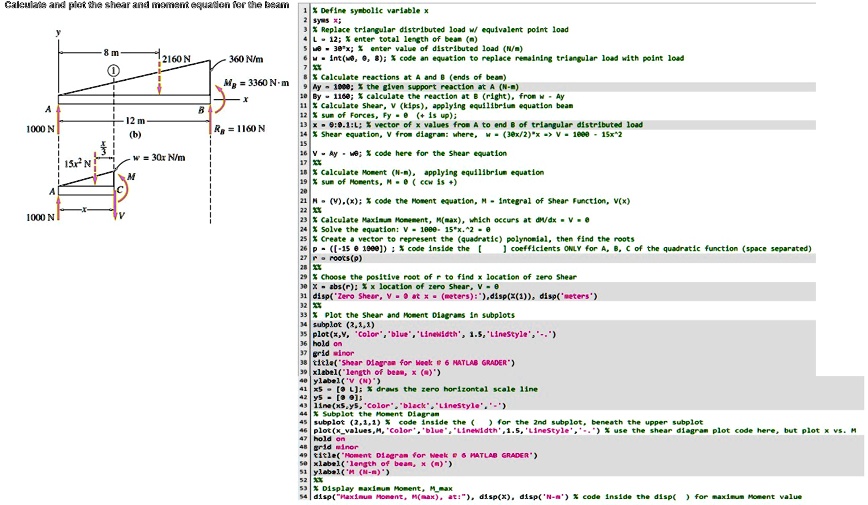Click the 'w = 30x N/m' label in free-body diagram
The image size is (868, 505).
point(159,158)
